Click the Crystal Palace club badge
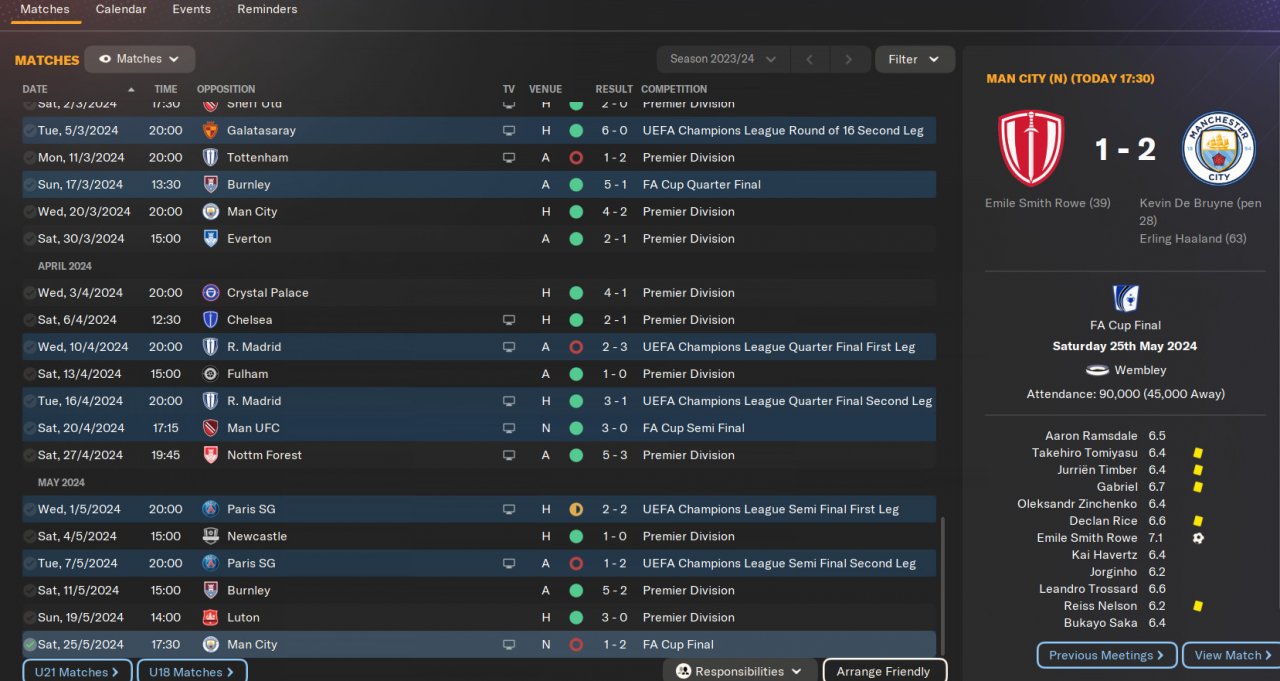Image resolution: width=1280 pixels, height=681 pixels. coord(210,293)
